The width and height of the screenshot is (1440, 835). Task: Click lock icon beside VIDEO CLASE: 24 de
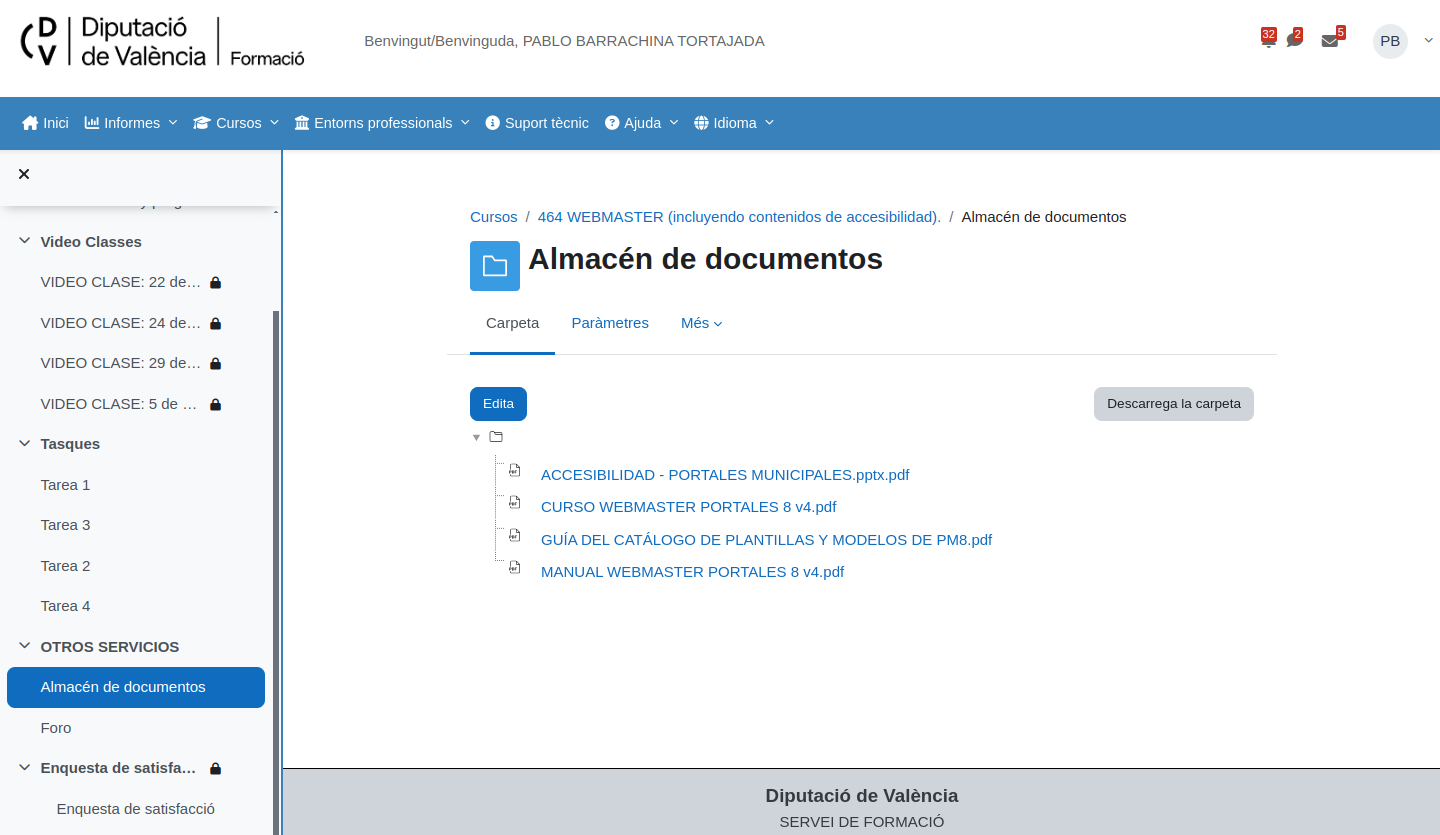click(x=215, y=324)
